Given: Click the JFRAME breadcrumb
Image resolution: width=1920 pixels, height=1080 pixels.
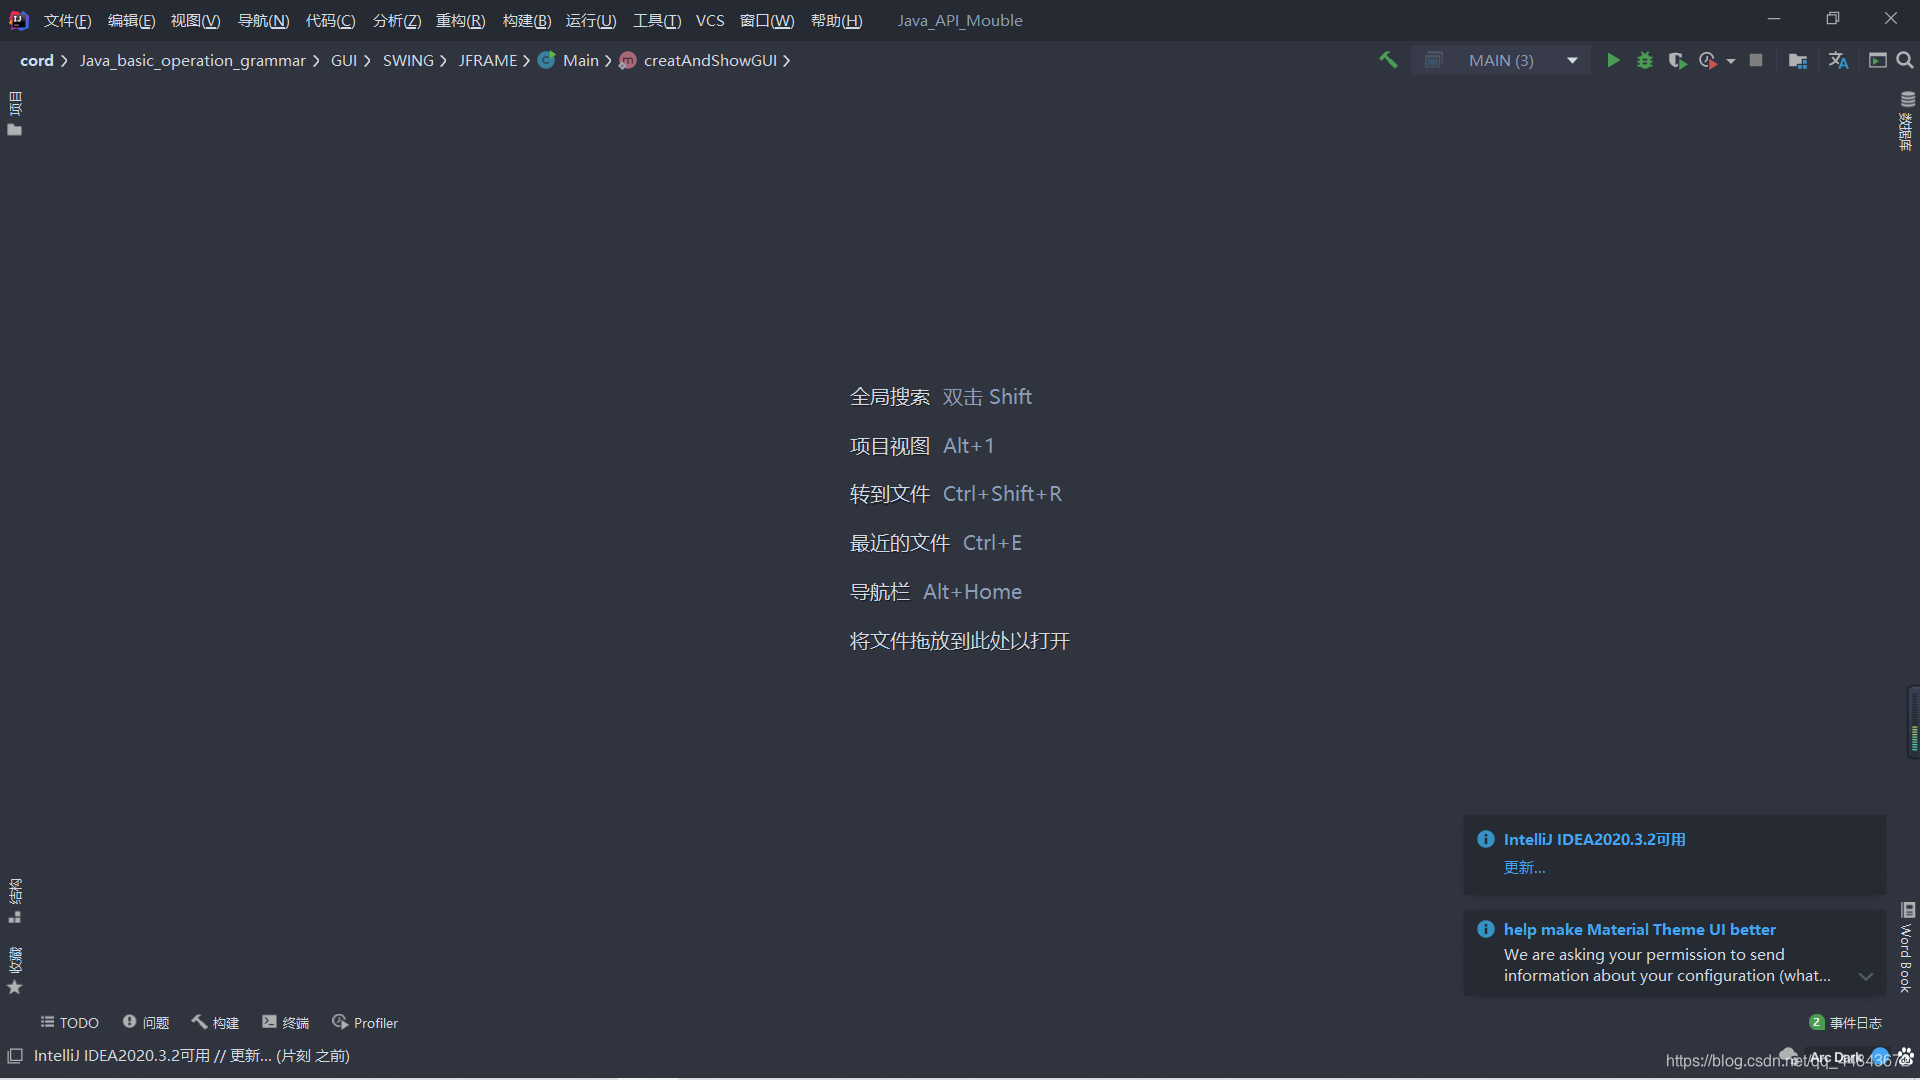Looking at the screenshot, I should point(488,61).
